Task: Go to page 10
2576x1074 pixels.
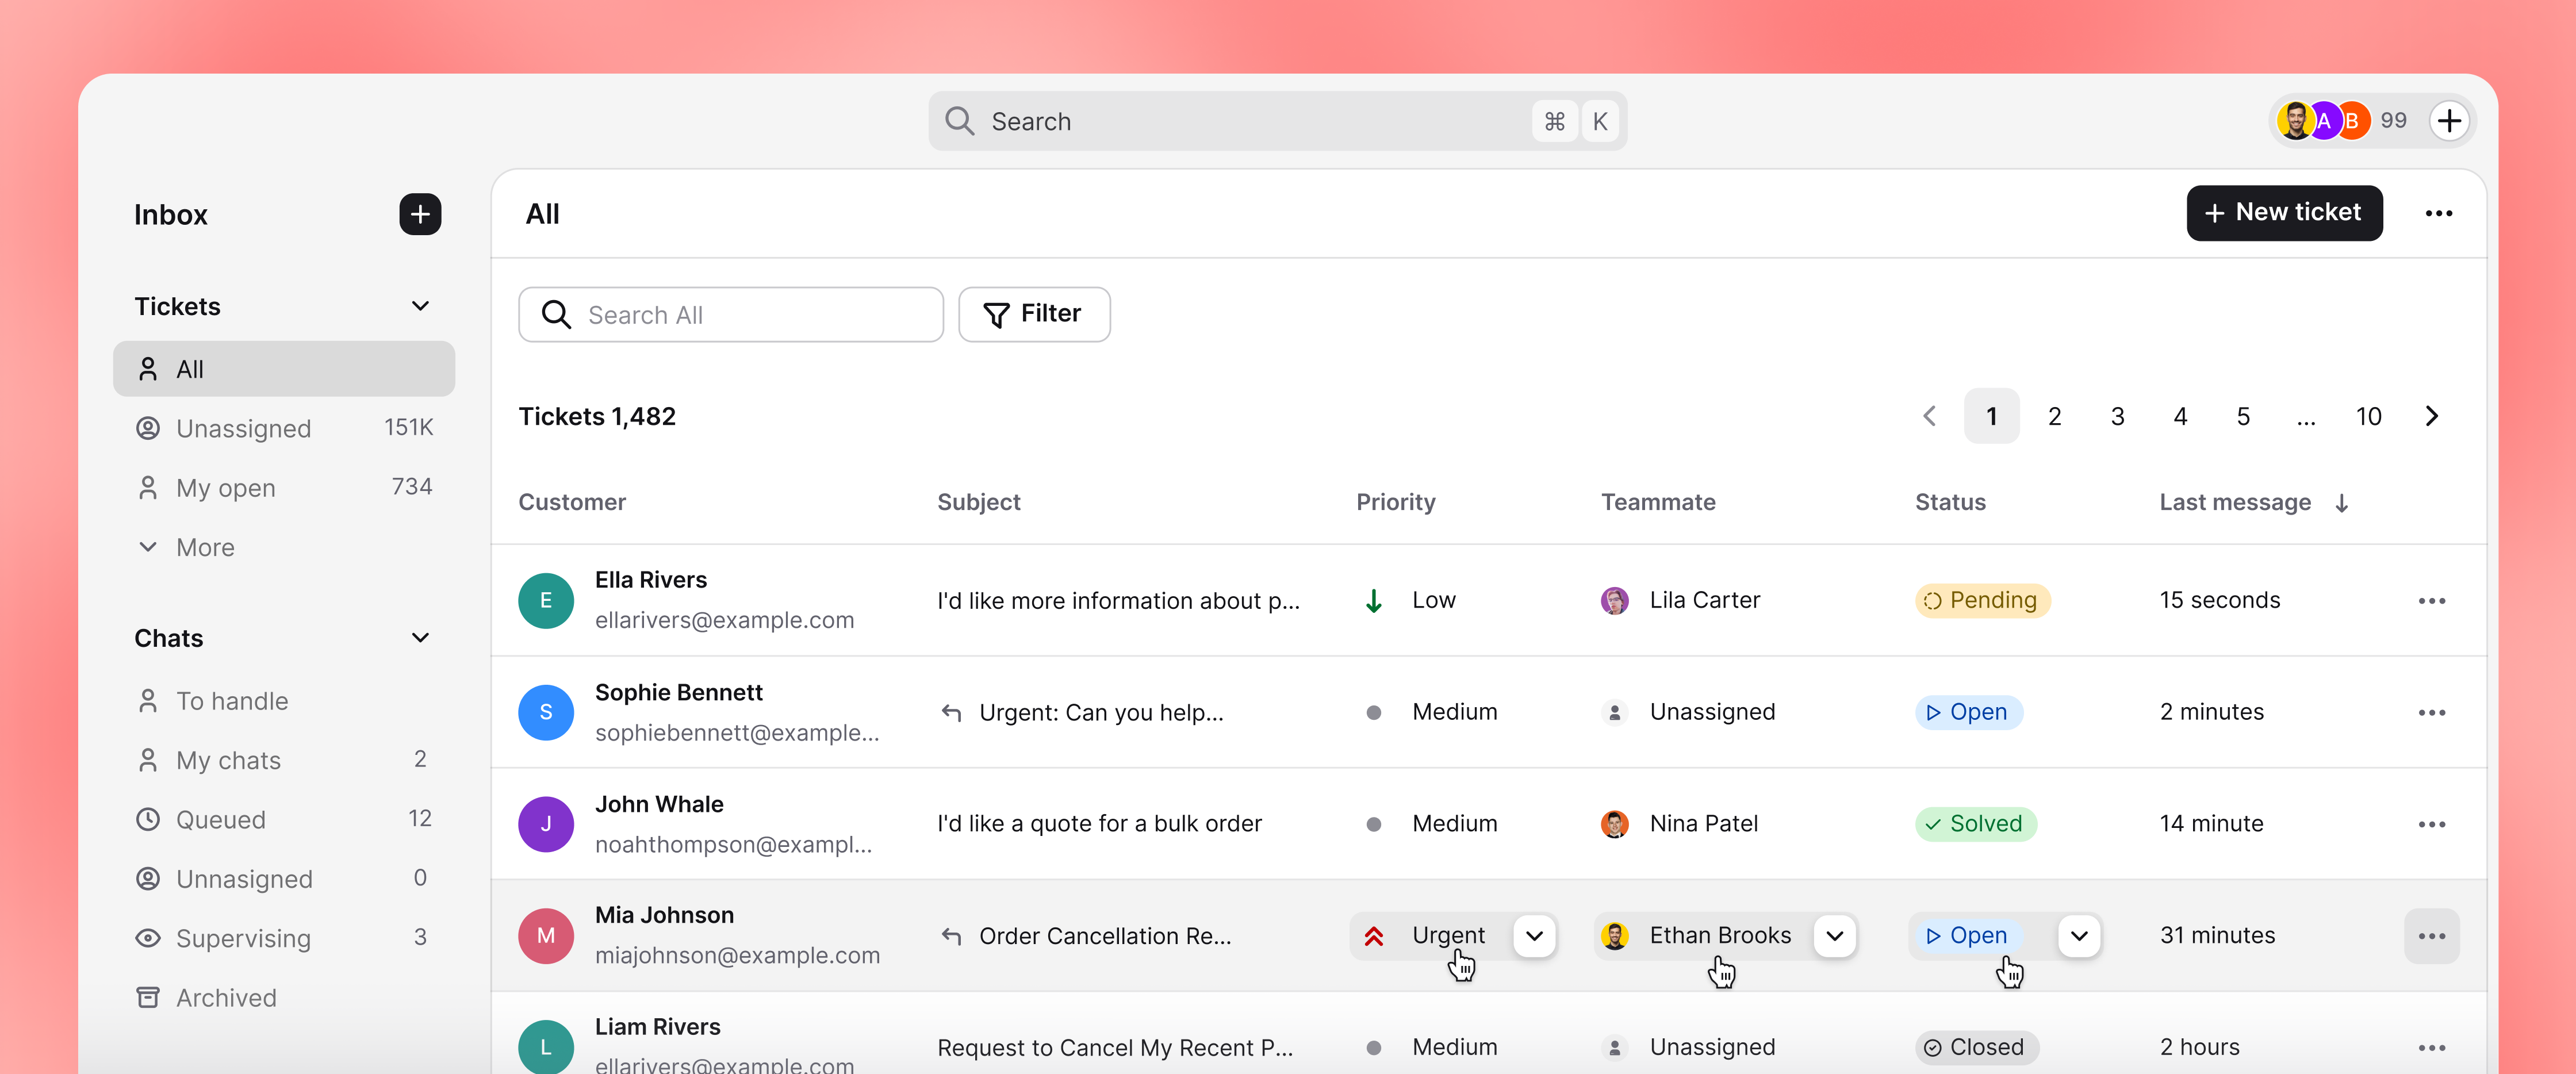Action: pyautogui.click(x=2368, y=416)
